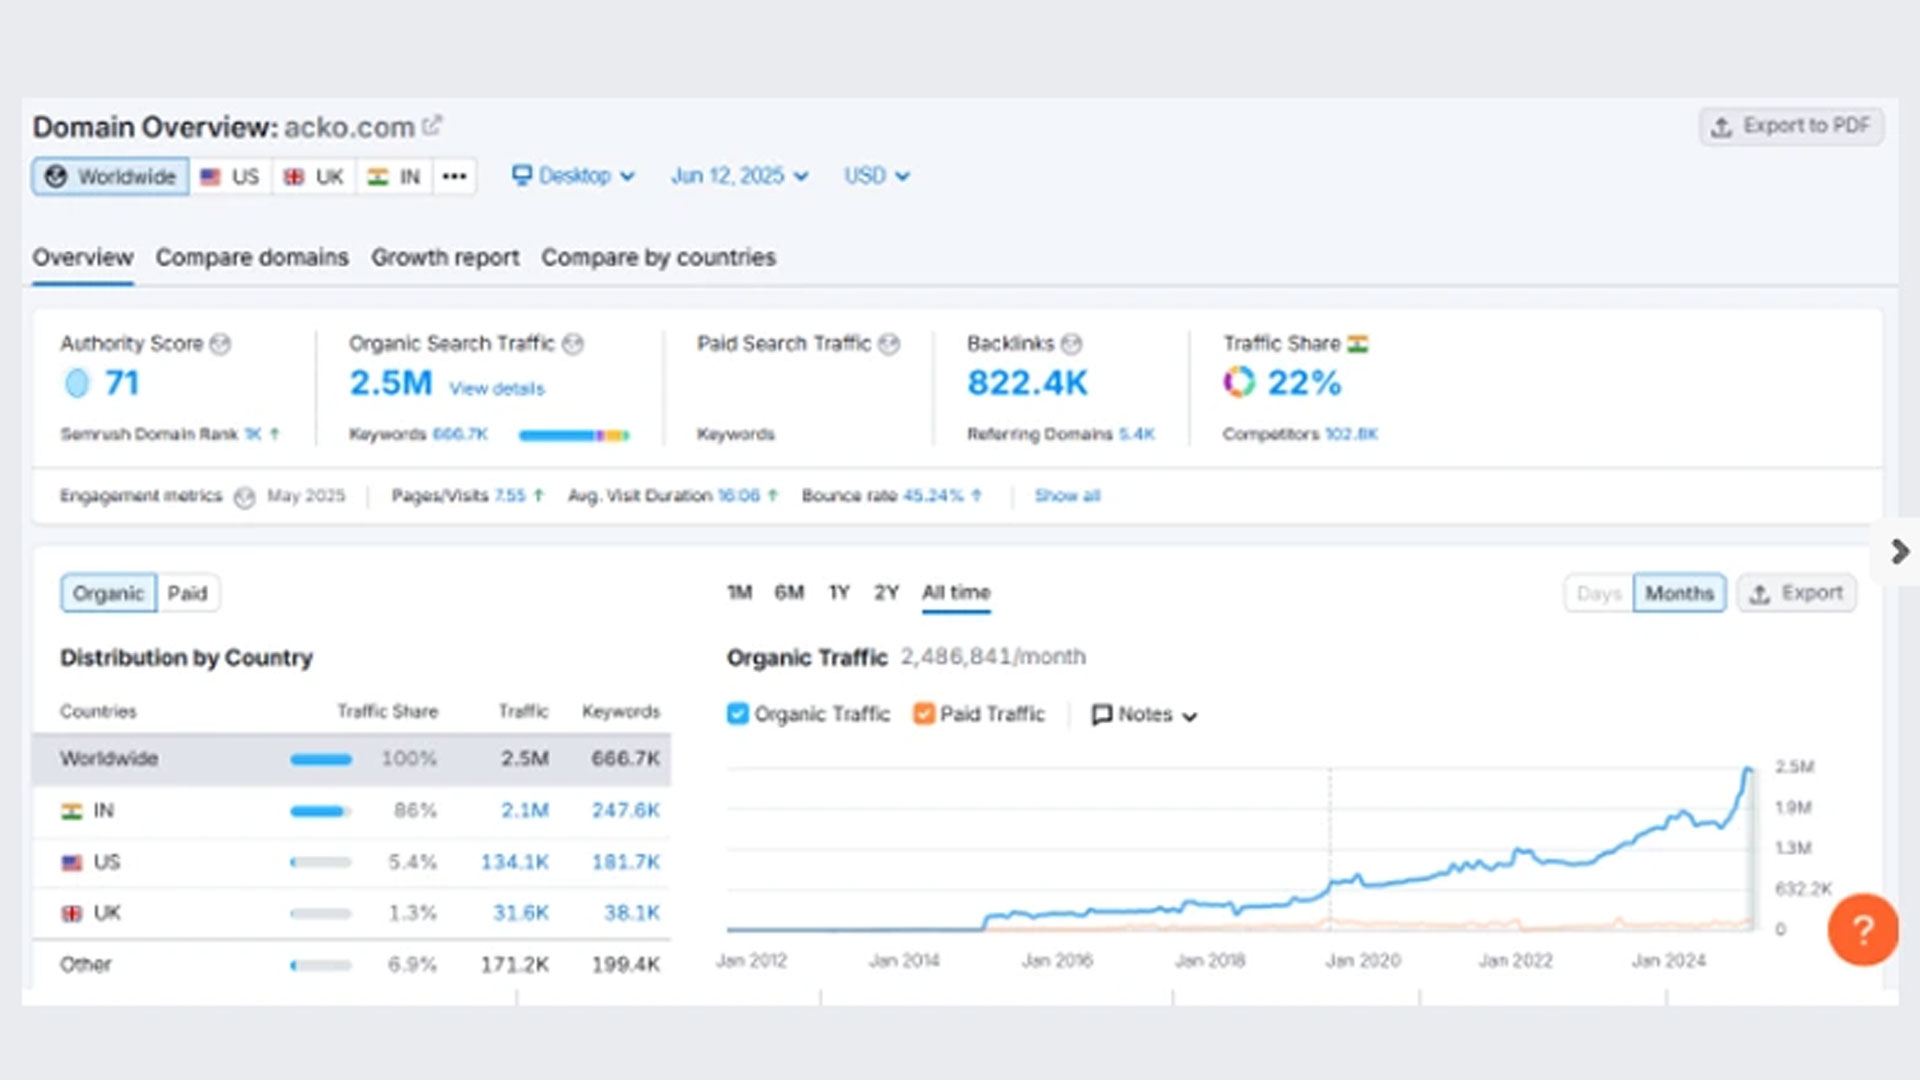Click the orange help question mark button
The image size is (1920, 1080).
coord(1861,930)
